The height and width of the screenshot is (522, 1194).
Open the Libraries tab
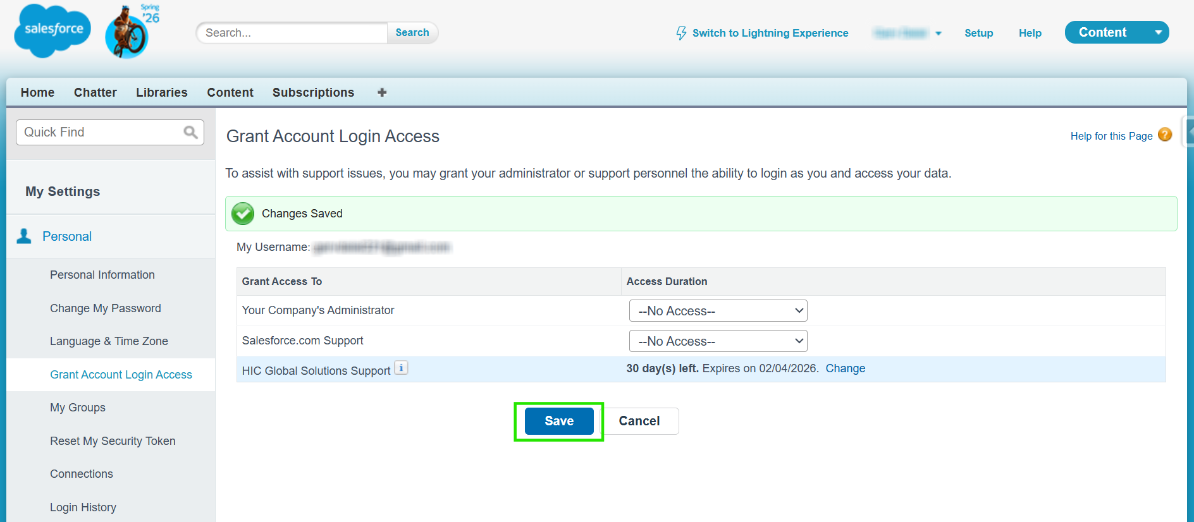[x=162, y=92]
